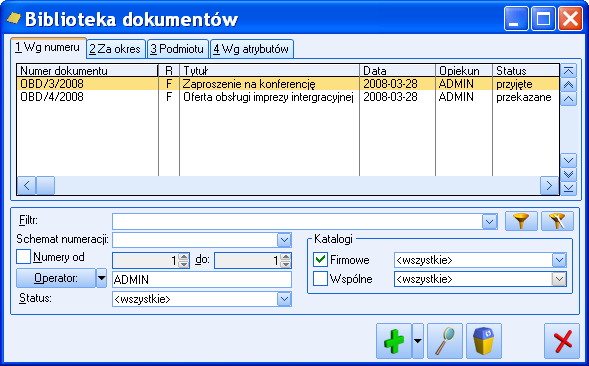
Task: Expand the Filtr dropdown list
Action: pyautogui.click(x=489, y=222)
